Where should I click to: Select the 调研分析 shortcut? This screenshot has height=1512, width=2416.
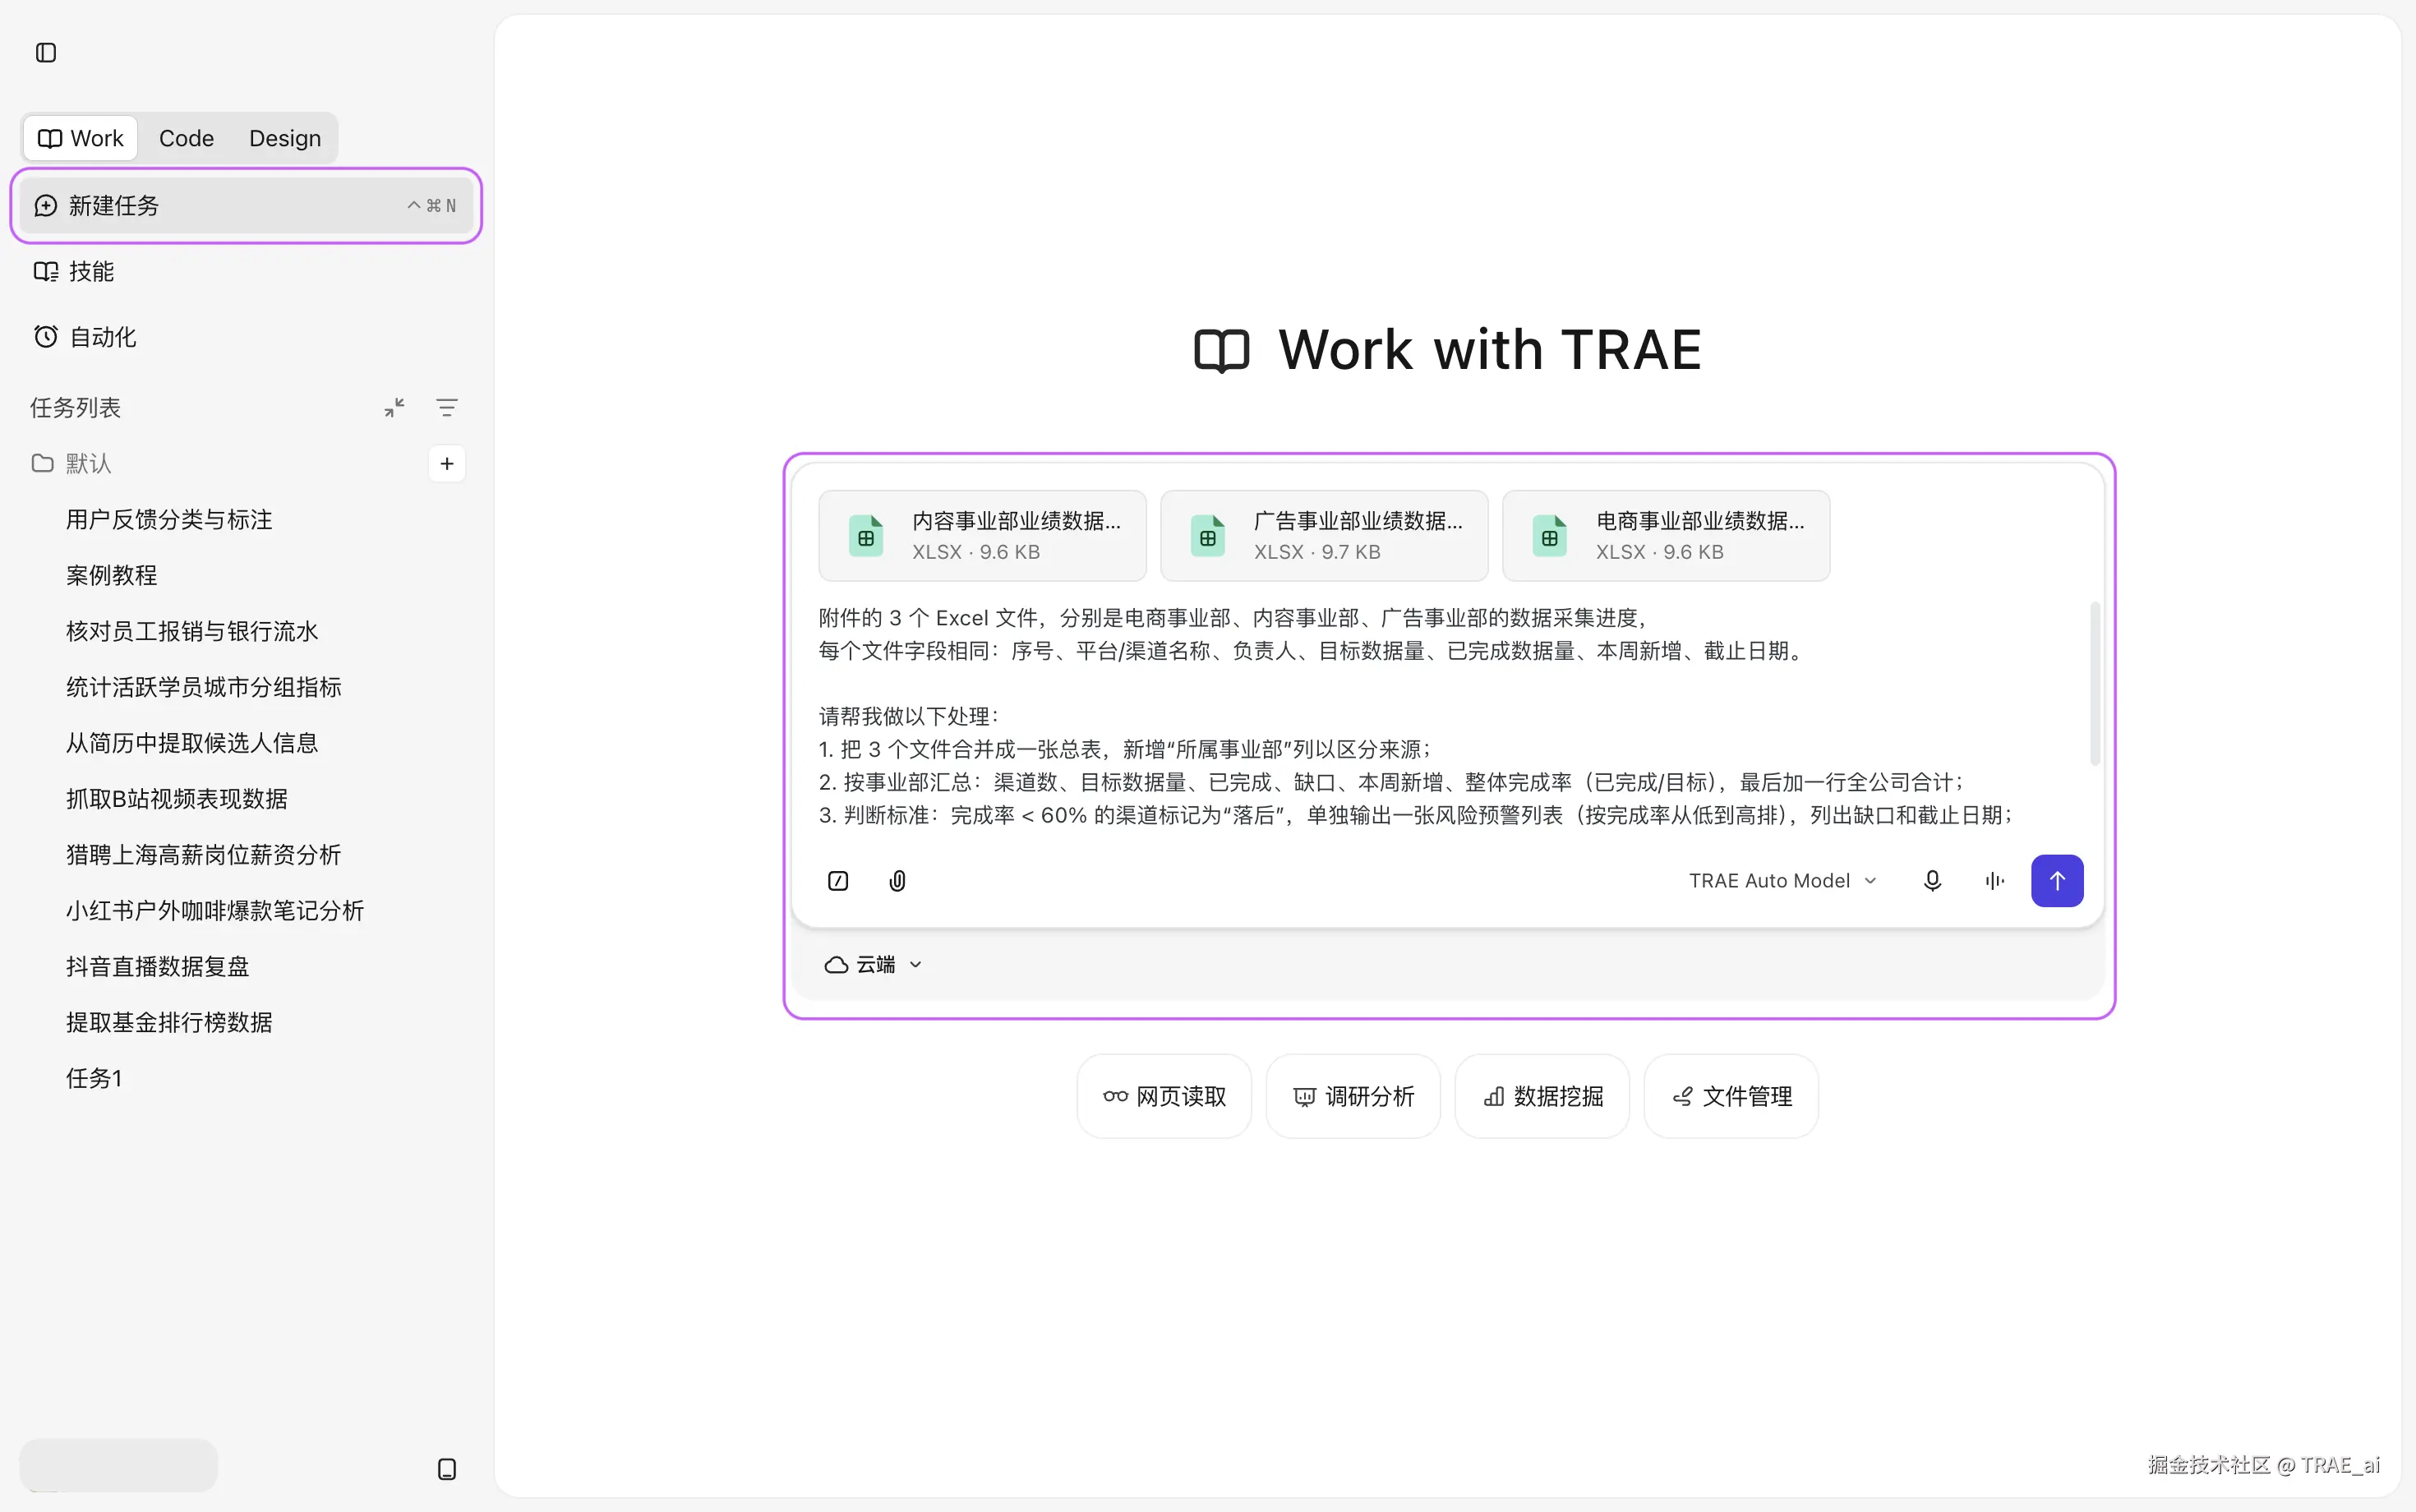pyautogui.click(x=1353, y=1097)
